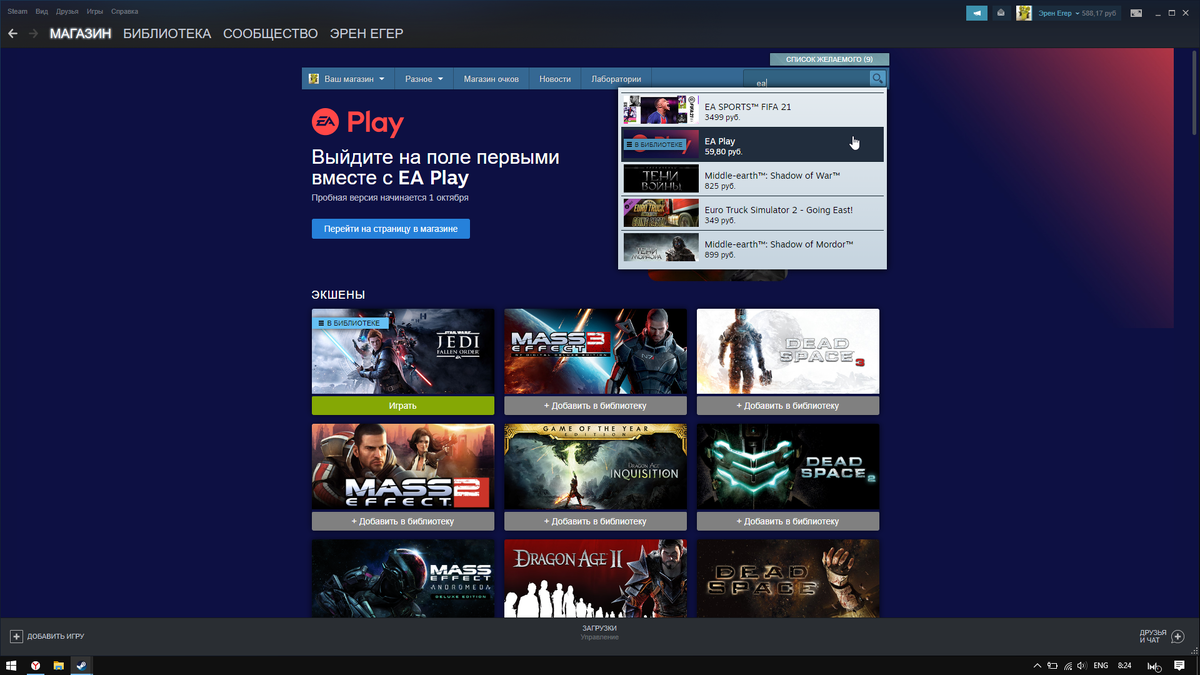Open File Explorer from taskbar

(x=59, y=665)
